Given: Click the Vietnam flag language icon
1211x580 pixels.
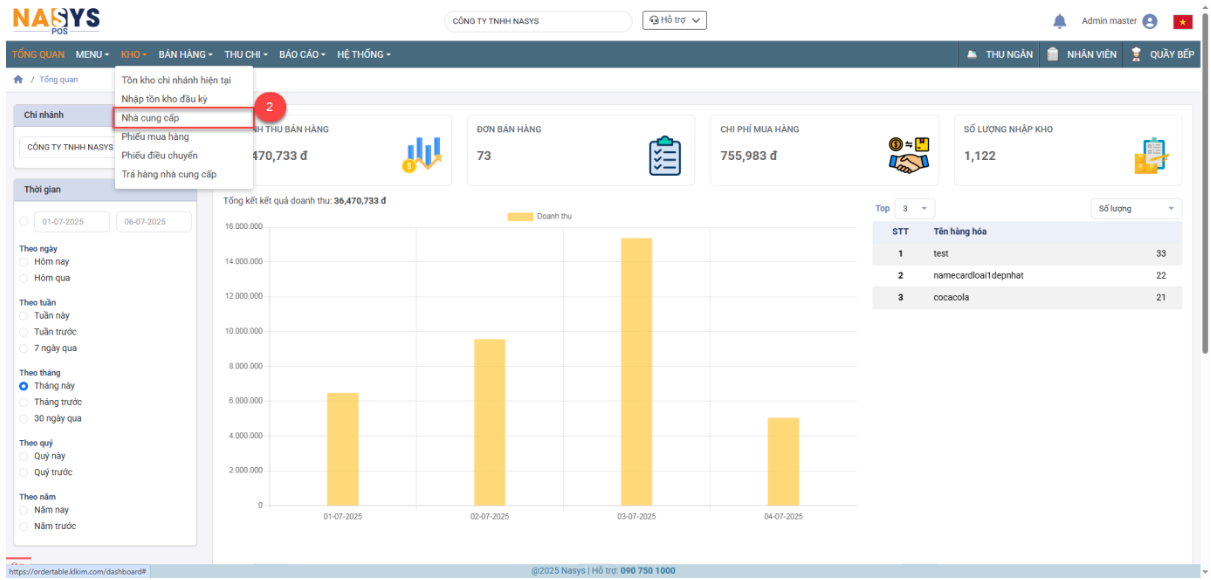Looking at the screenshot, I should click(1183, 21).
